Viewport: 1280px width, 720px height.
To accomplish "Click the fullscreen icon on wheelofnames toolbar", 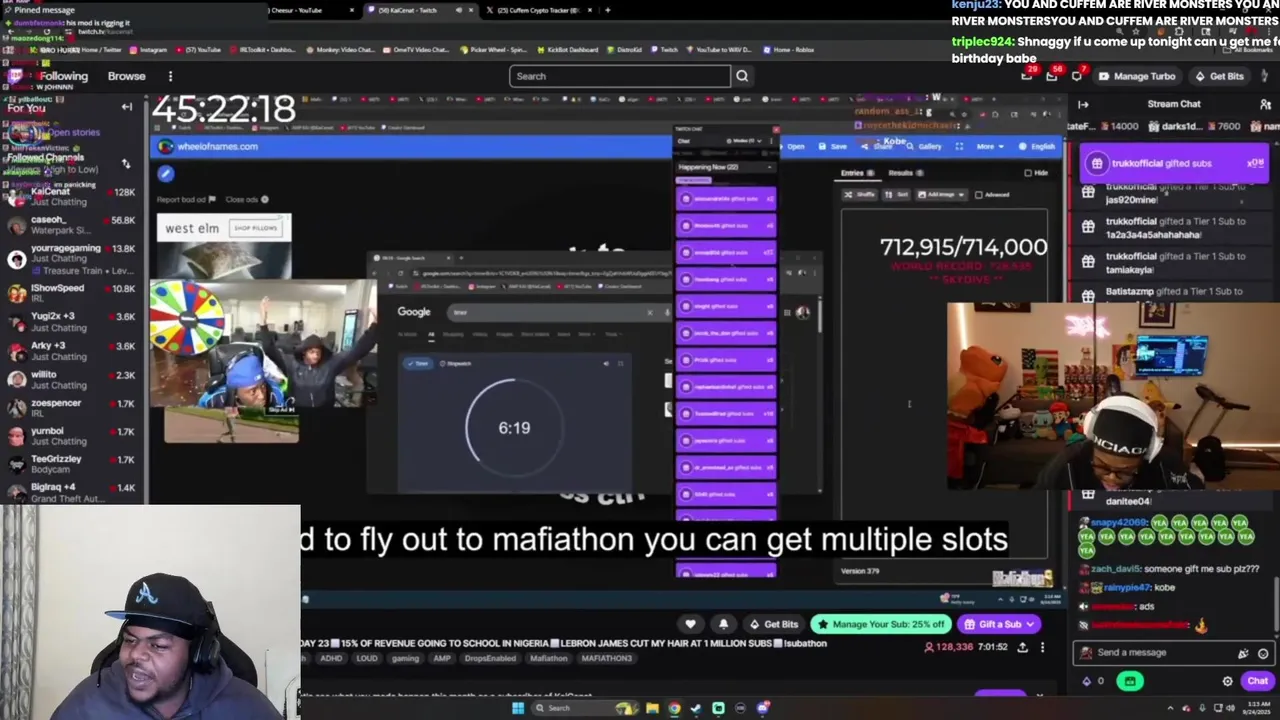I will [959, 146].
